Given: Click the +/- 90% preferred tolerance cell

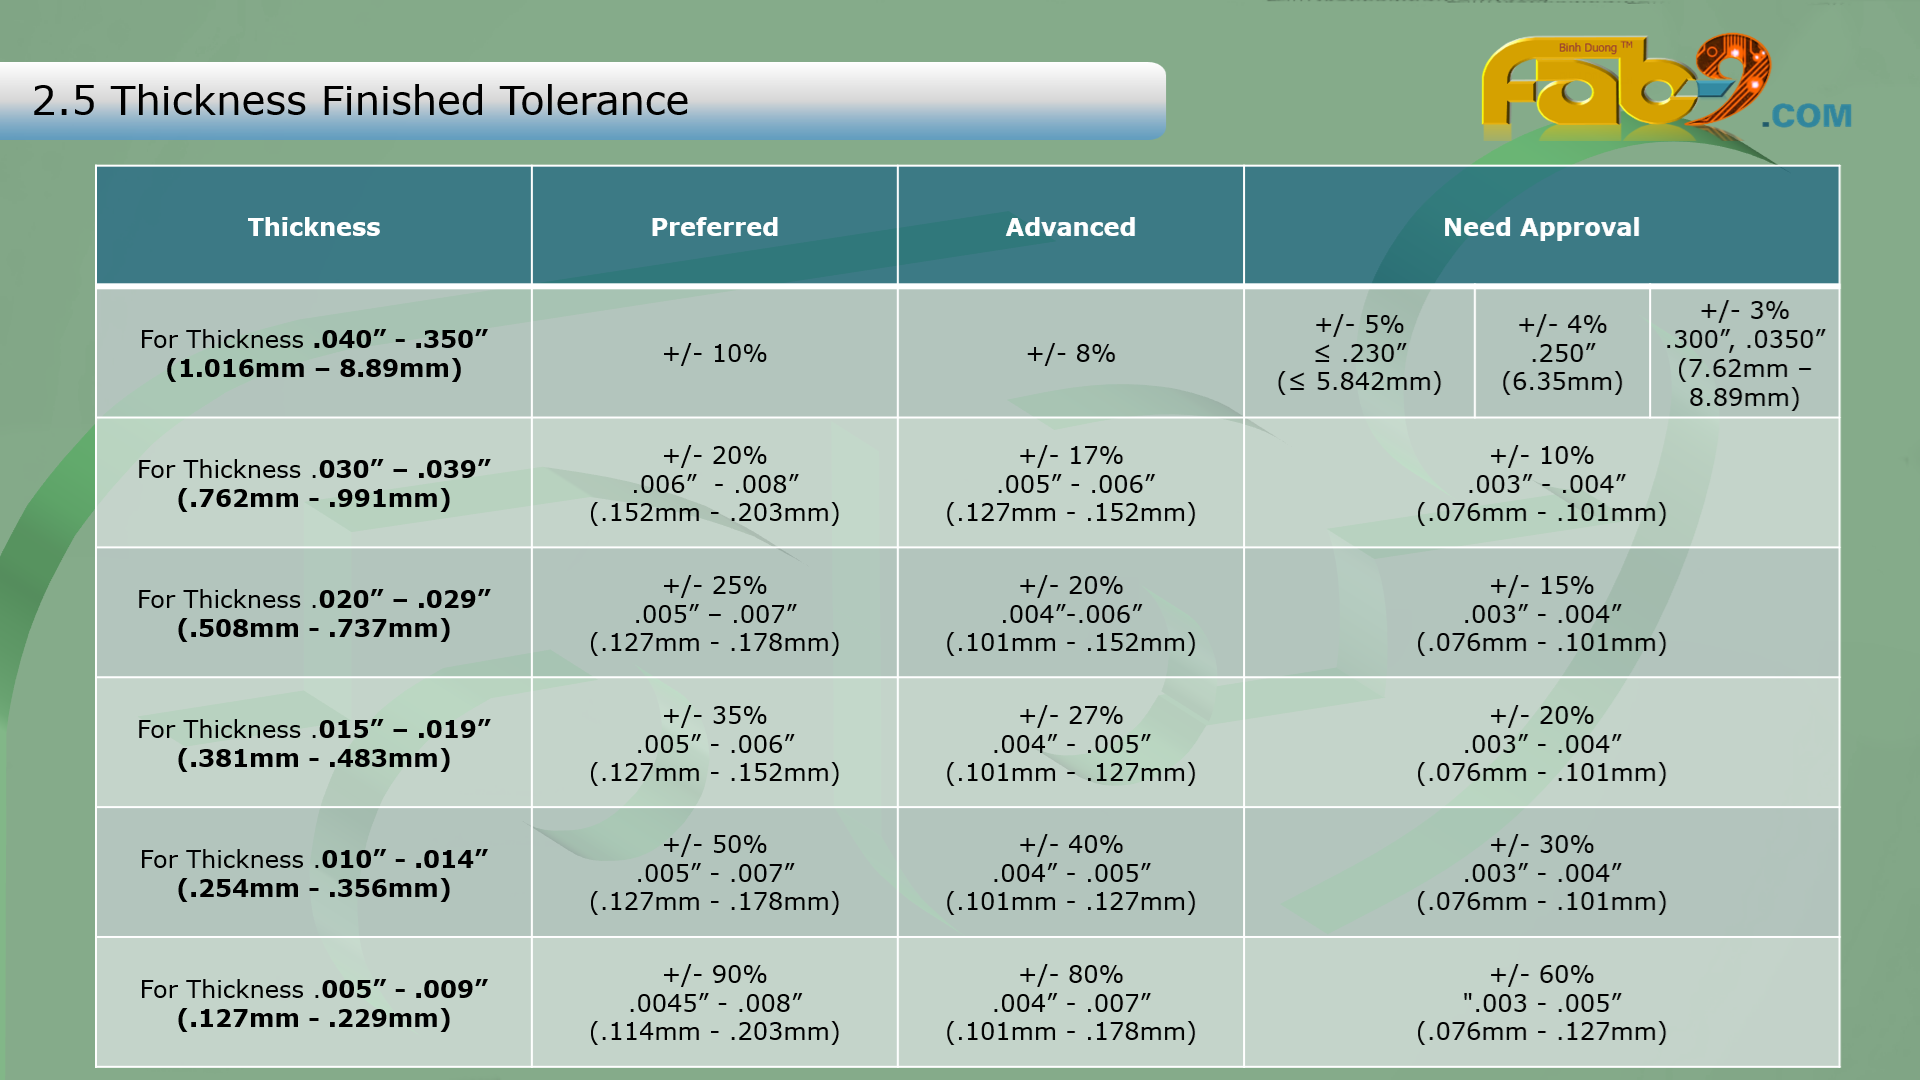Looking at the screenshot, I should [714, 1002].
